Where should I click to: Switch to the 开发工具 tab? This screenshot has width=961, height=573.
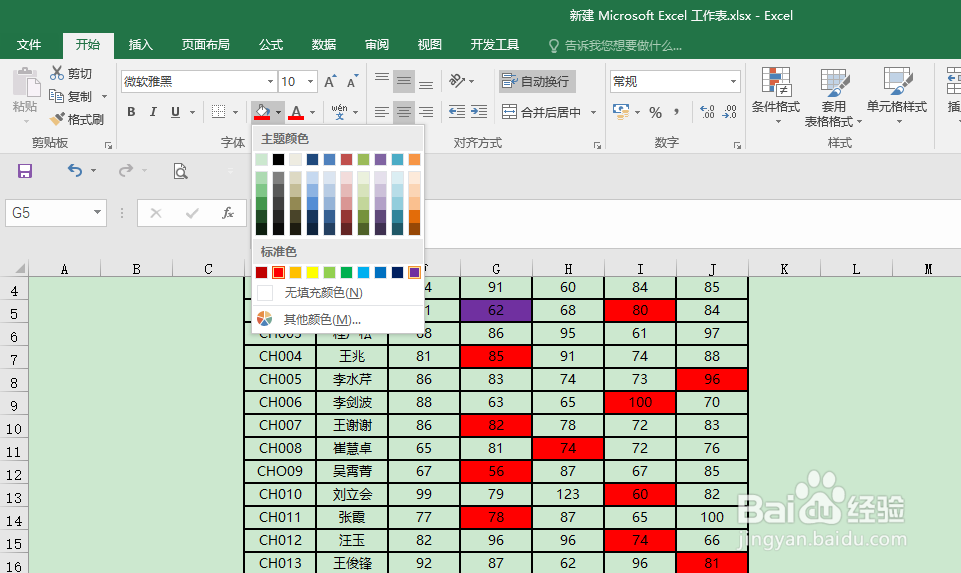(x=495, y=45)
